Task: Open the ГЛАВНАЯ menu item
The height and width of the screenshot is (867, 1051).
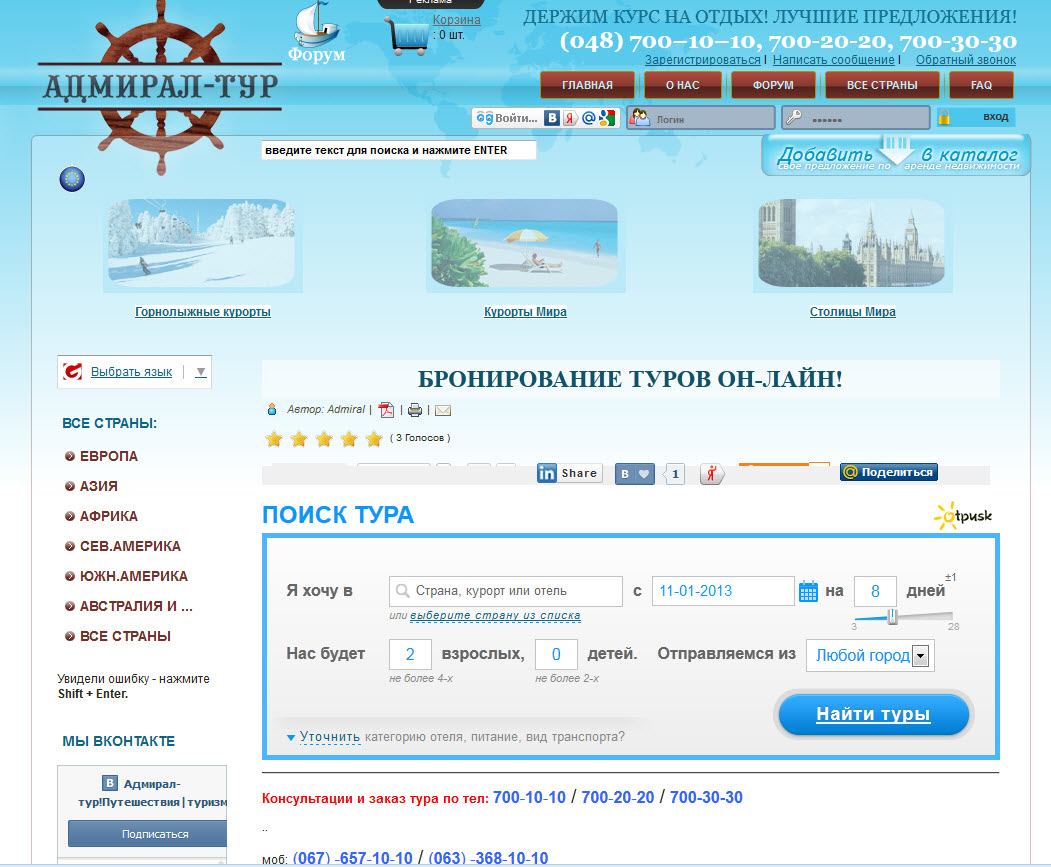Action: point(587,85)
